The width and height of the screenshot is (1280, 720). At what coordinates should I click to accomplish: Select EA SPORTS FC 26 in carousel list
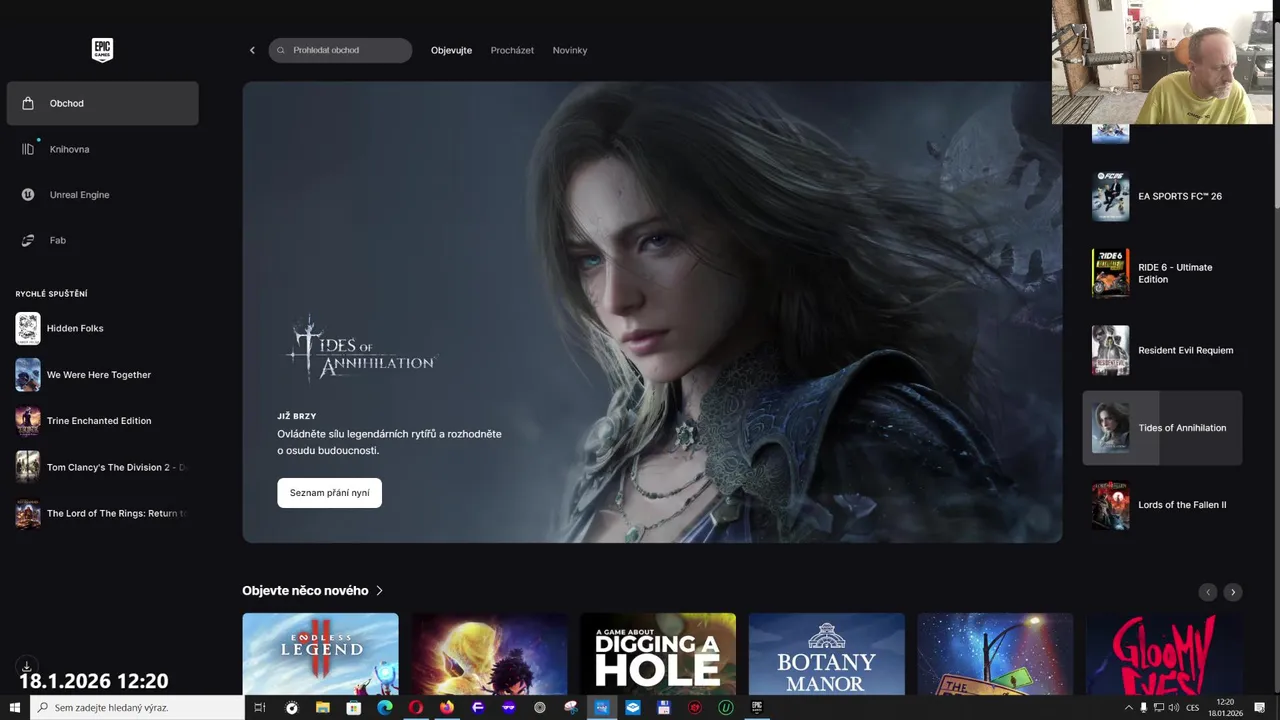[1162, 197]
